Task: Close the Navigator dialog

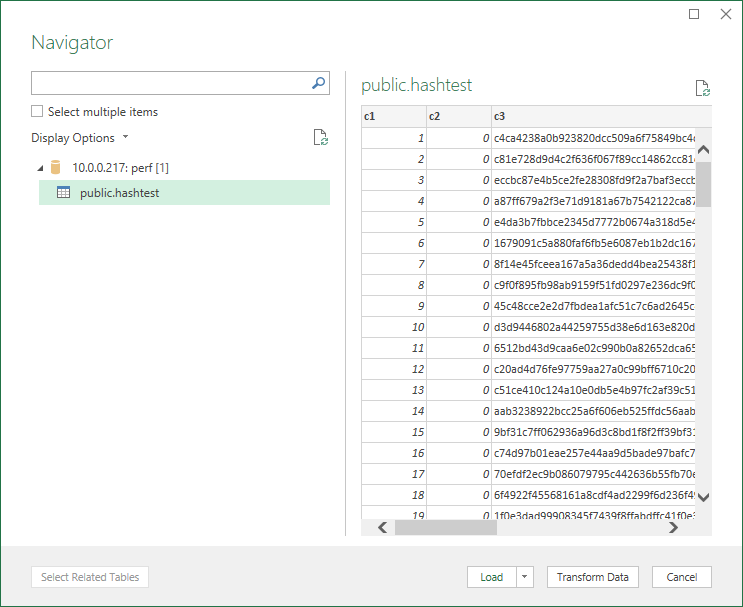Action: click(x=726, y=14)
